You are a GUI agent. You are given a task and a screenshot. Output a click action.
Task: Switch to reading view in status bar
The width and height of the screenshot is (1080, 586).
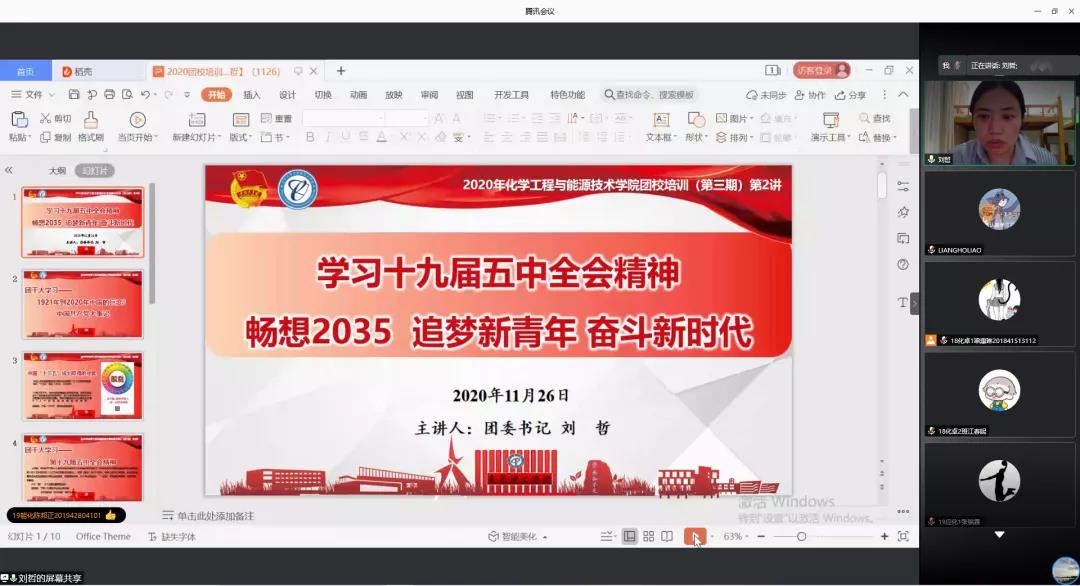(667, 537)
